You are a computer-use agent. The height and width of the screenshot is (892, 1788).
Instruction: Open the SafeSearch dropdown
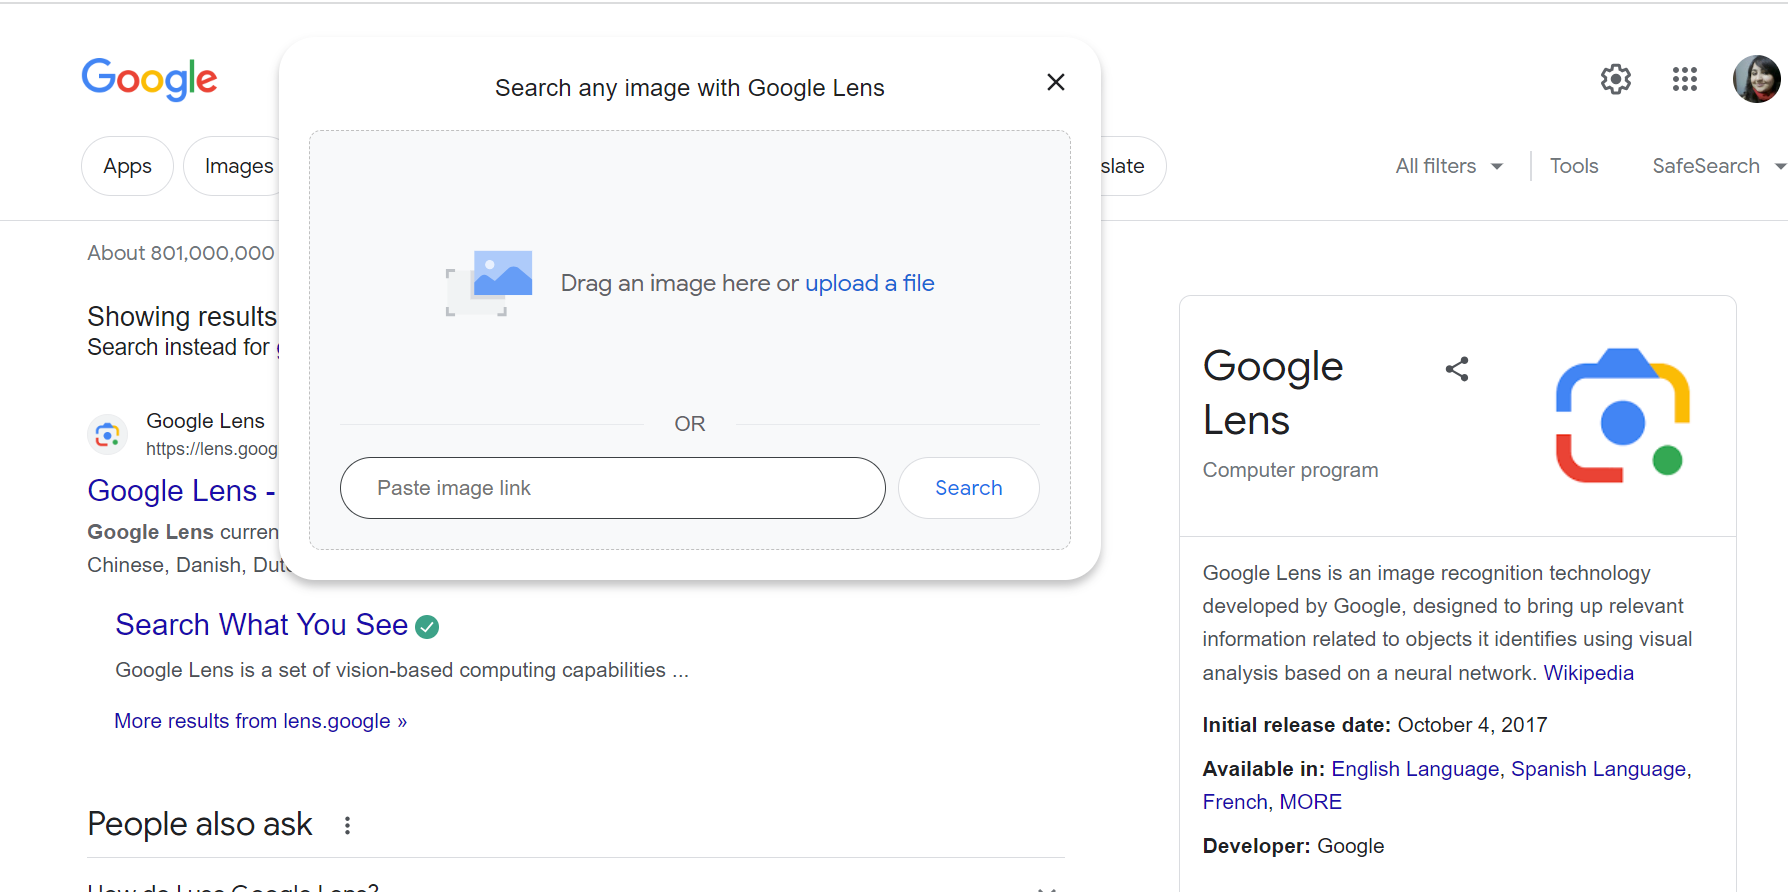point(1718,166)
